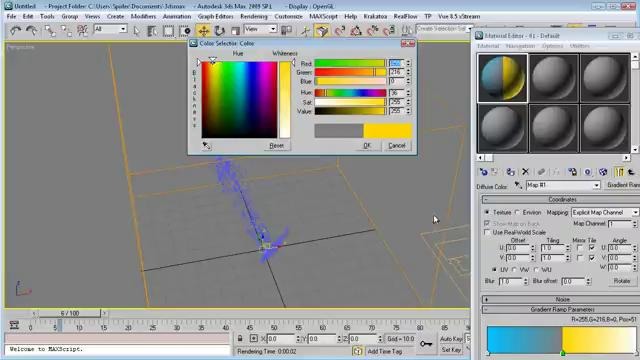Open the Customize menu
Screen dimensions: 640x360
coord(288,16)
